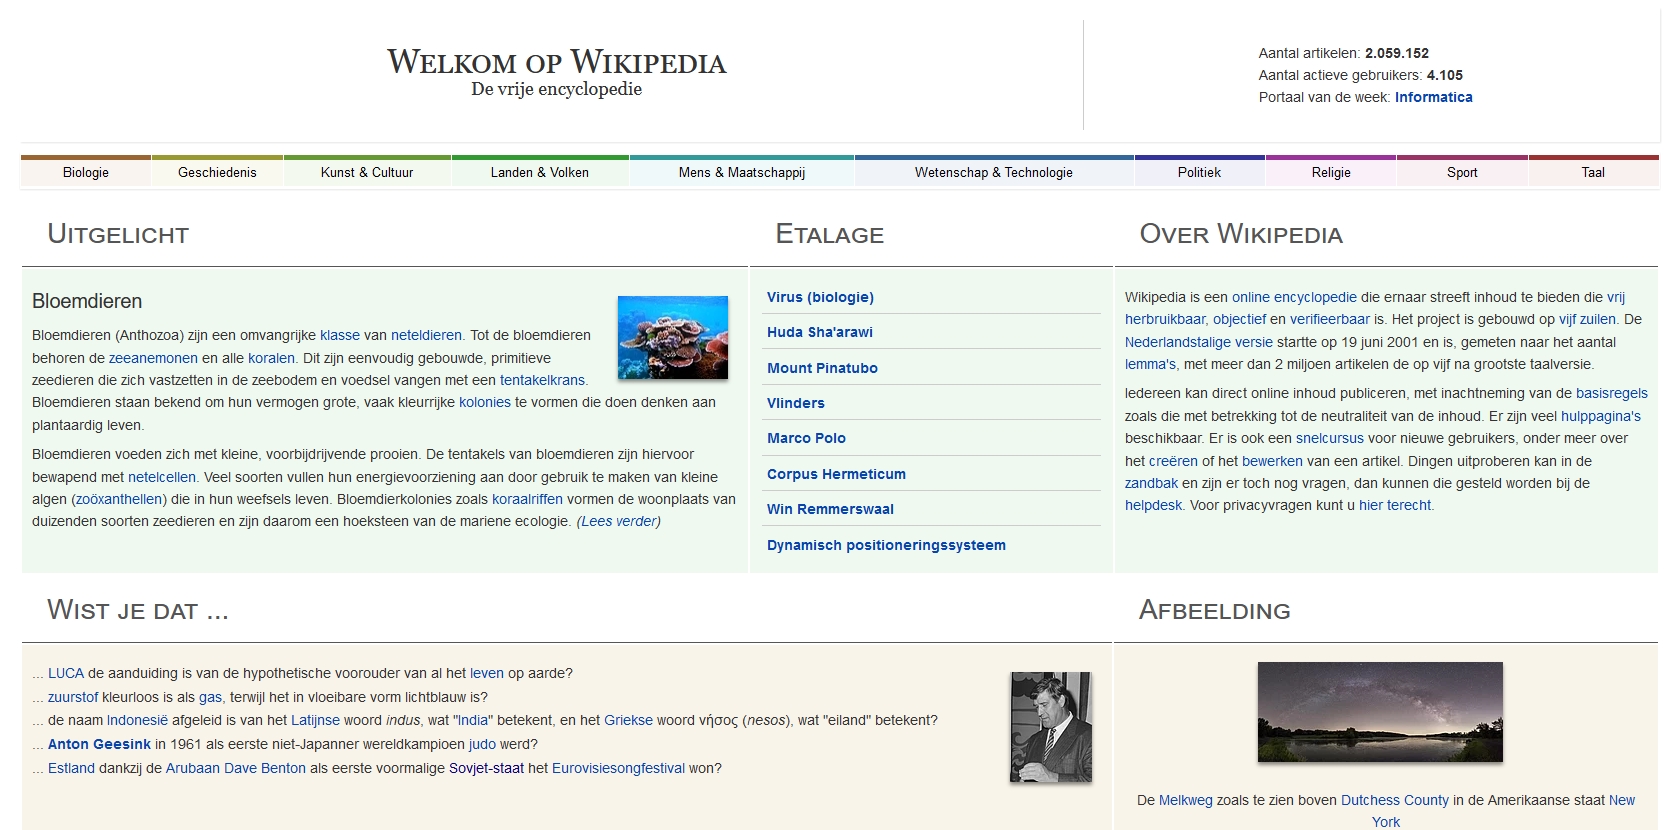Open the Corpus Hermeticum article
The width and height of the screenshot is (1678, 830).
click(x=836, y=474)
